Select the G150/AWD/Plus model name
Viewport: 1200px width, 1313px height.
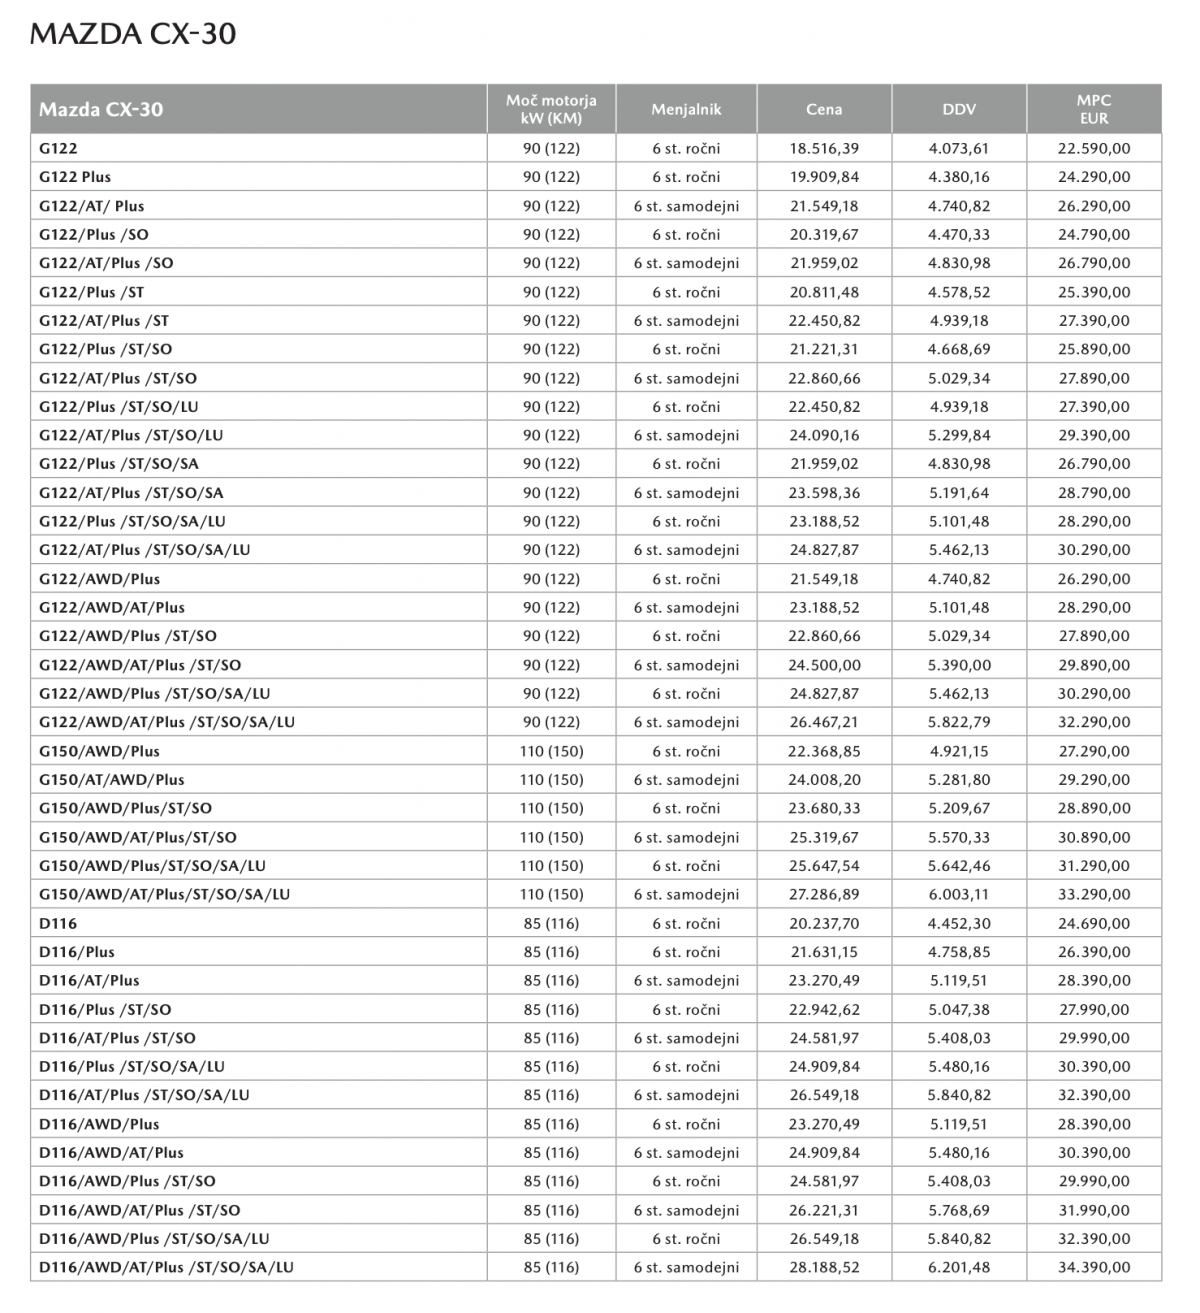tap(99, 751)
